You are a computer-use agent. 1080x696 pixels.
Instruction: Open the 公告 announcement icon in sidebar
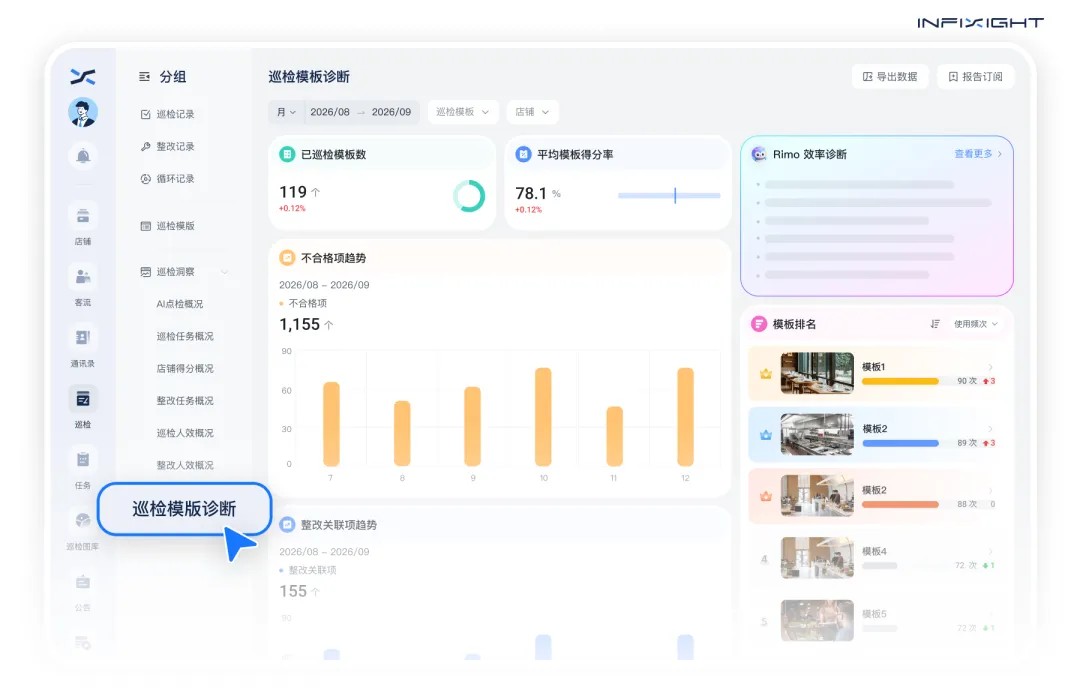point(83,582)
